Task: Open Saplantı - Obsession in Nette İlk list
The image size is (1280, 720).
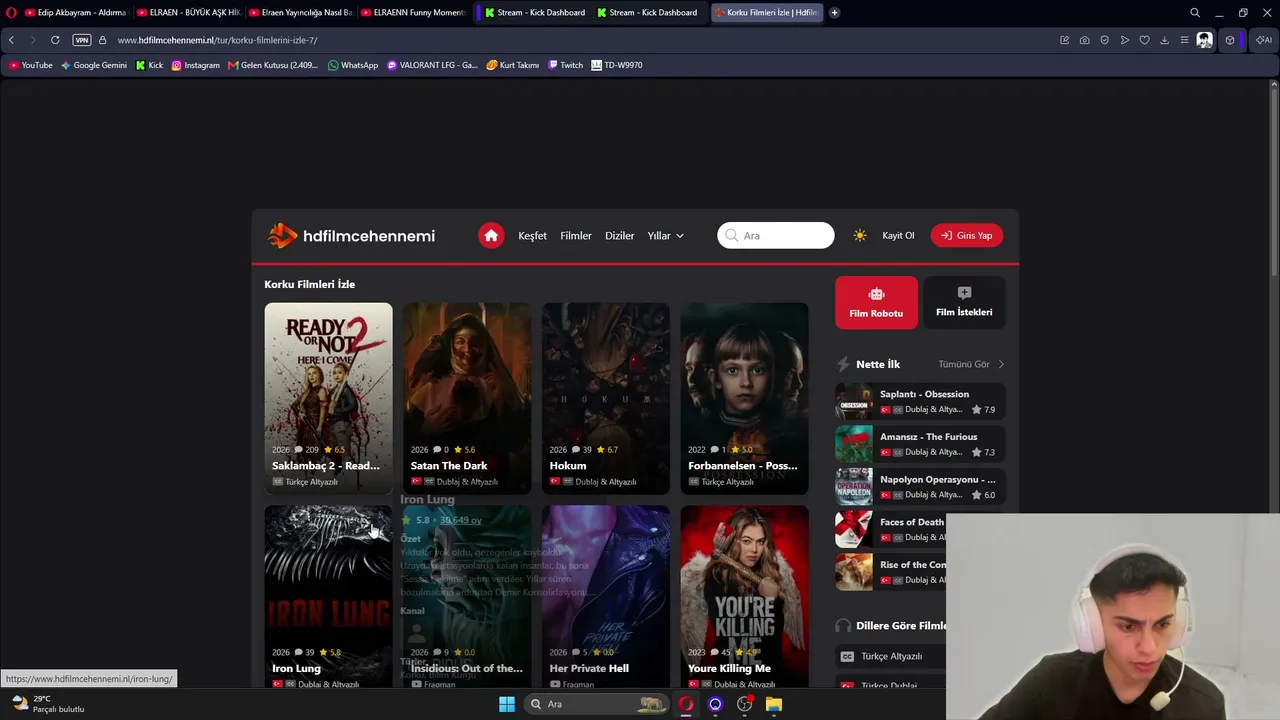Action: click(920, 401)
